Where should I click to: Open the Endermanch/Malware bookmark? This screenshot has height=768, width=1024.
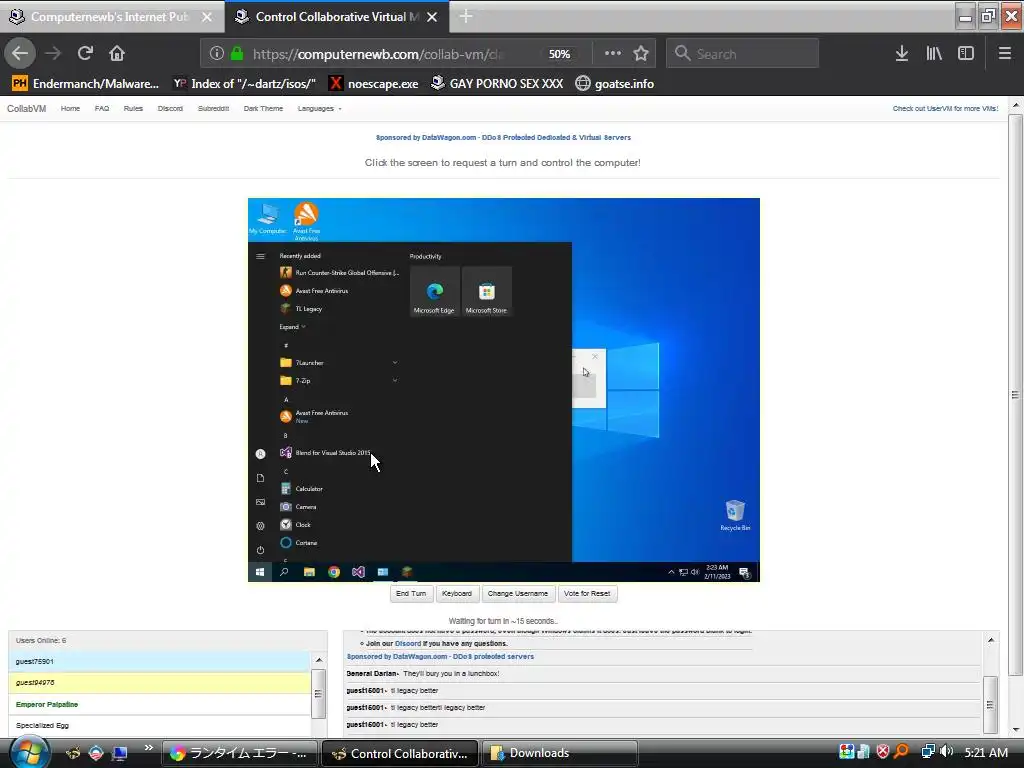tap(86, 84)
